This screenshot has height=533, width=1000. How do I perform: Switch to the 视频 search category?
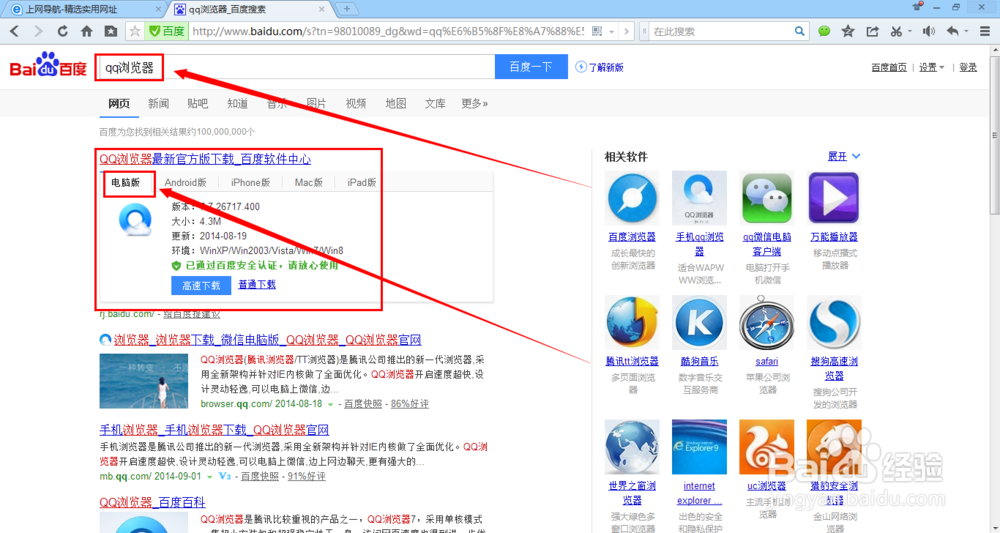click(356, 103)
